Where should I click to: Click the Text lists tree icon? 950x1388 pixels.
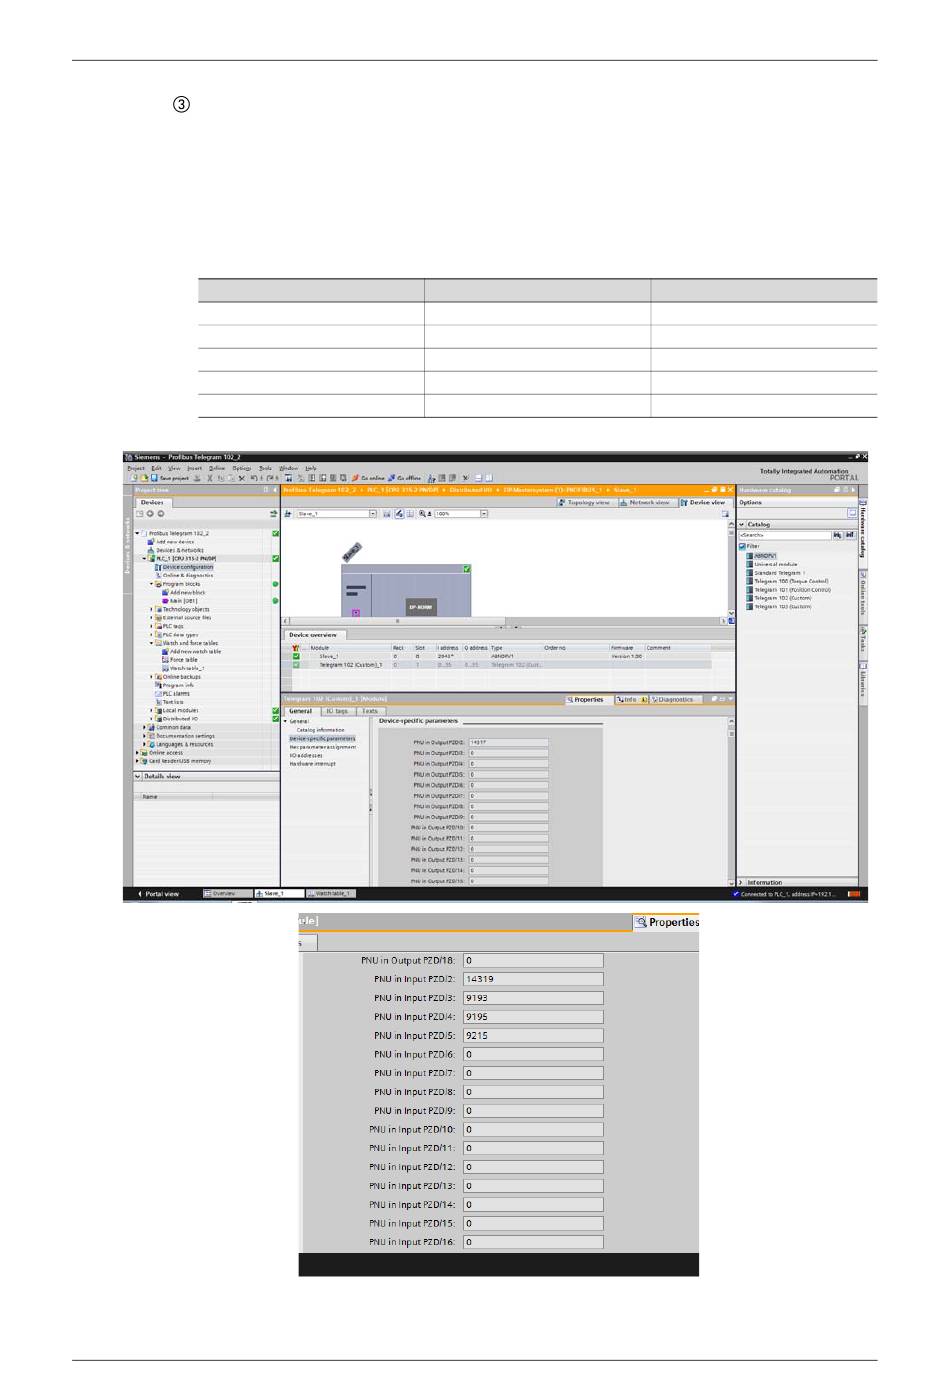158,702
